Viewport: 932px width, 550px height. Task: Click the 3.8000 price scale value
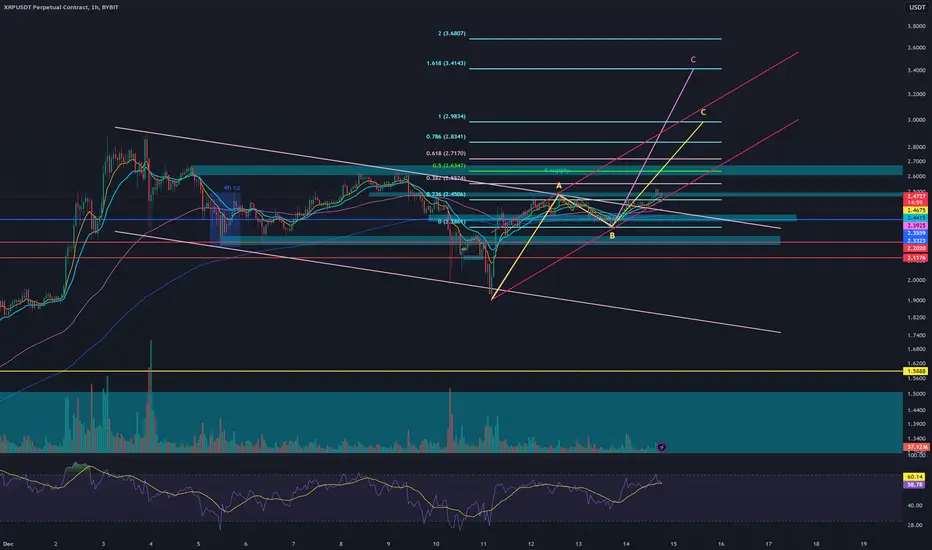click(916, 26)
